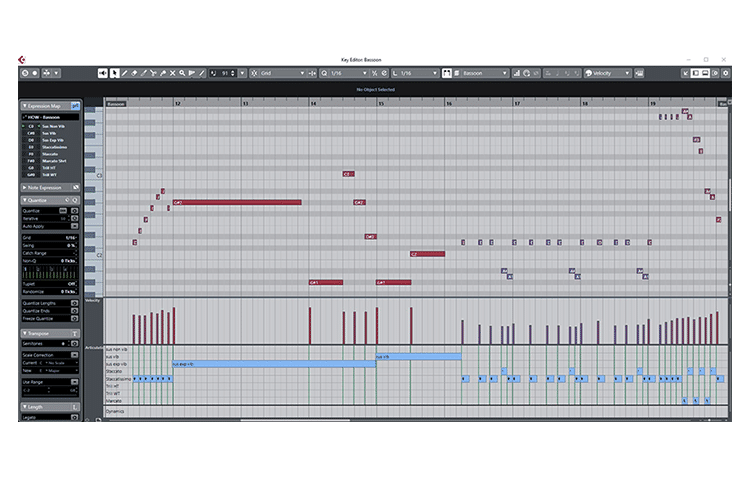Click the Edit VST Instrument keyboard icon
The width and height of the screenshot is (750, 478).
(640, 73)
